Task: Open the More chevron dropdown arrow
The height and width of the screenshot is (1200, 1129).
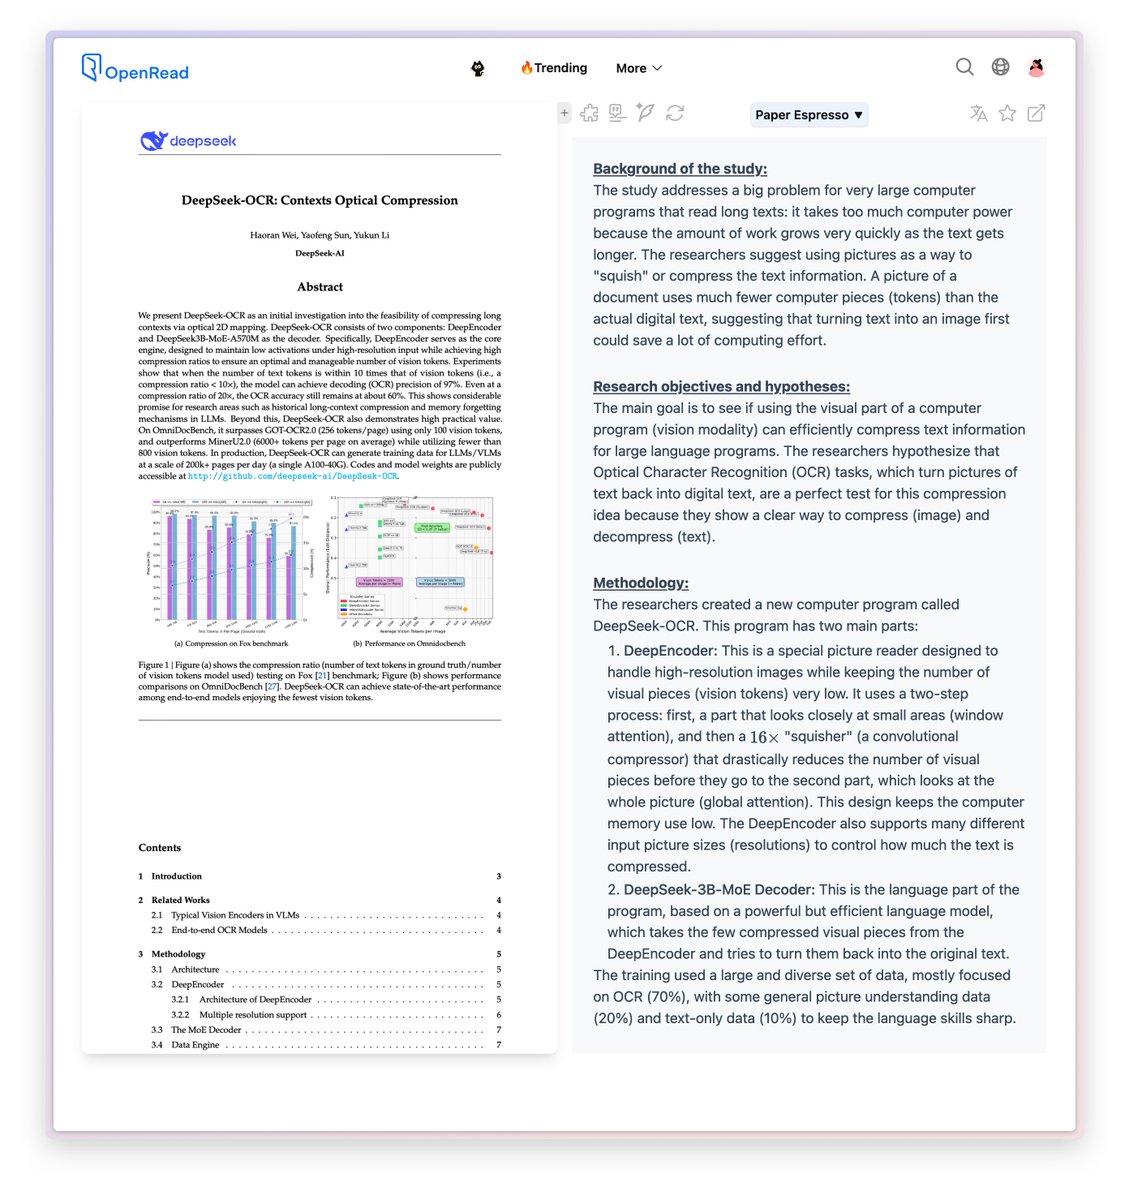Action: coord(659,68)
